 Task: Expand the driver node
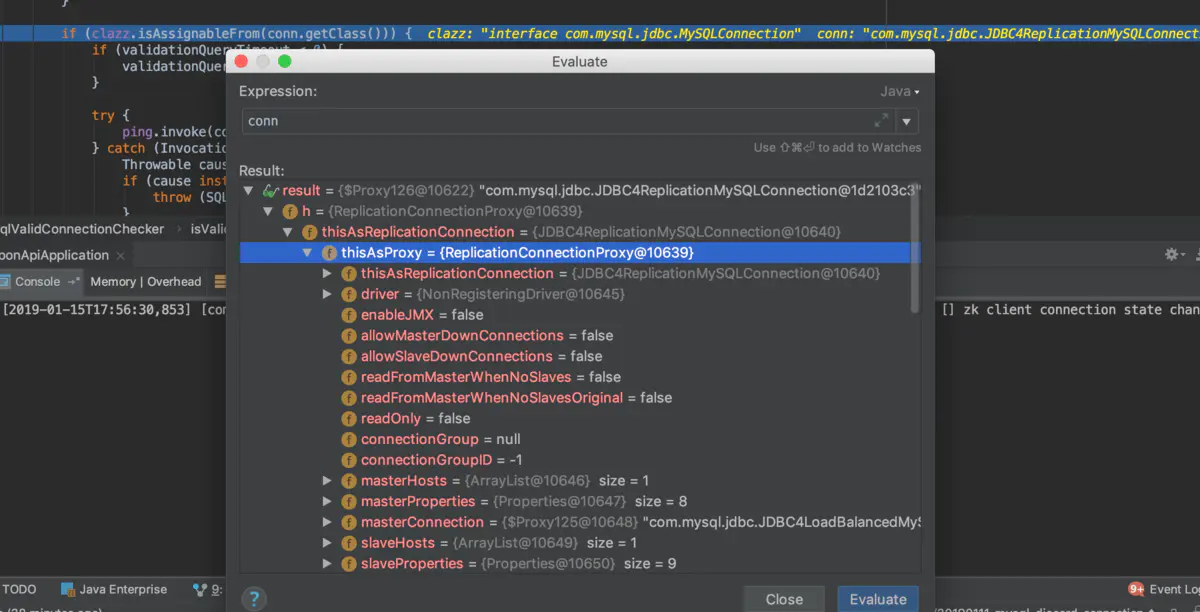pyautogui.click(x=327, y=295)
